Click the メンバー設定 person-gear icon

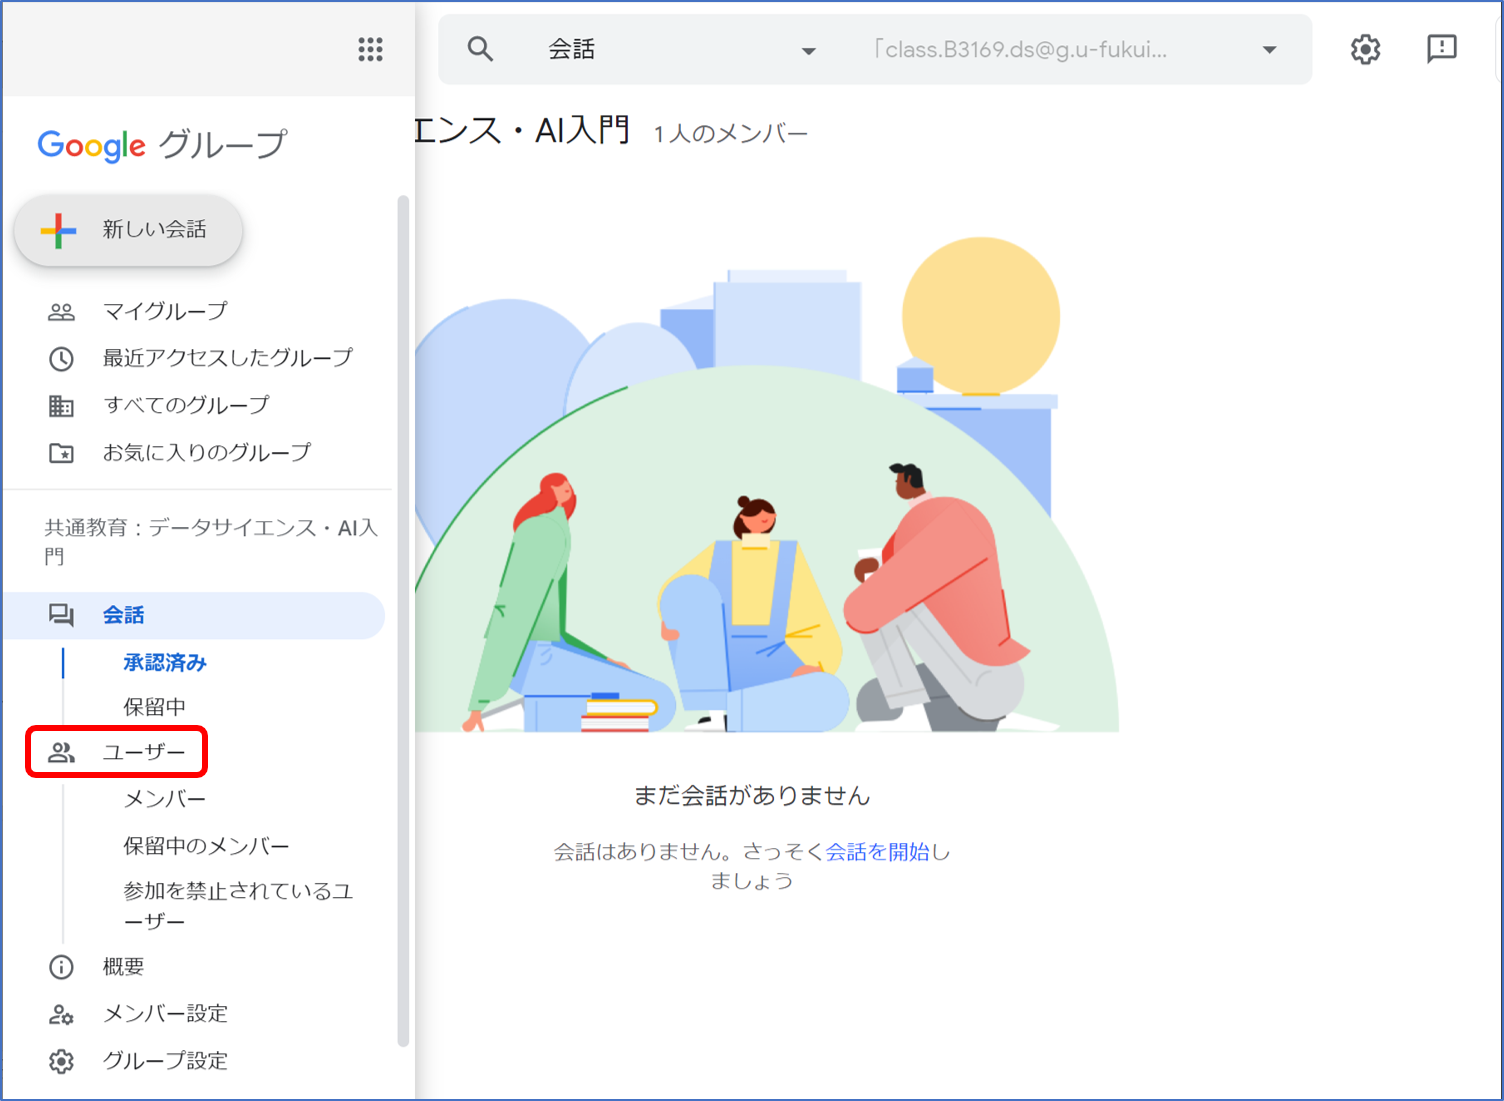(61, 1014)
